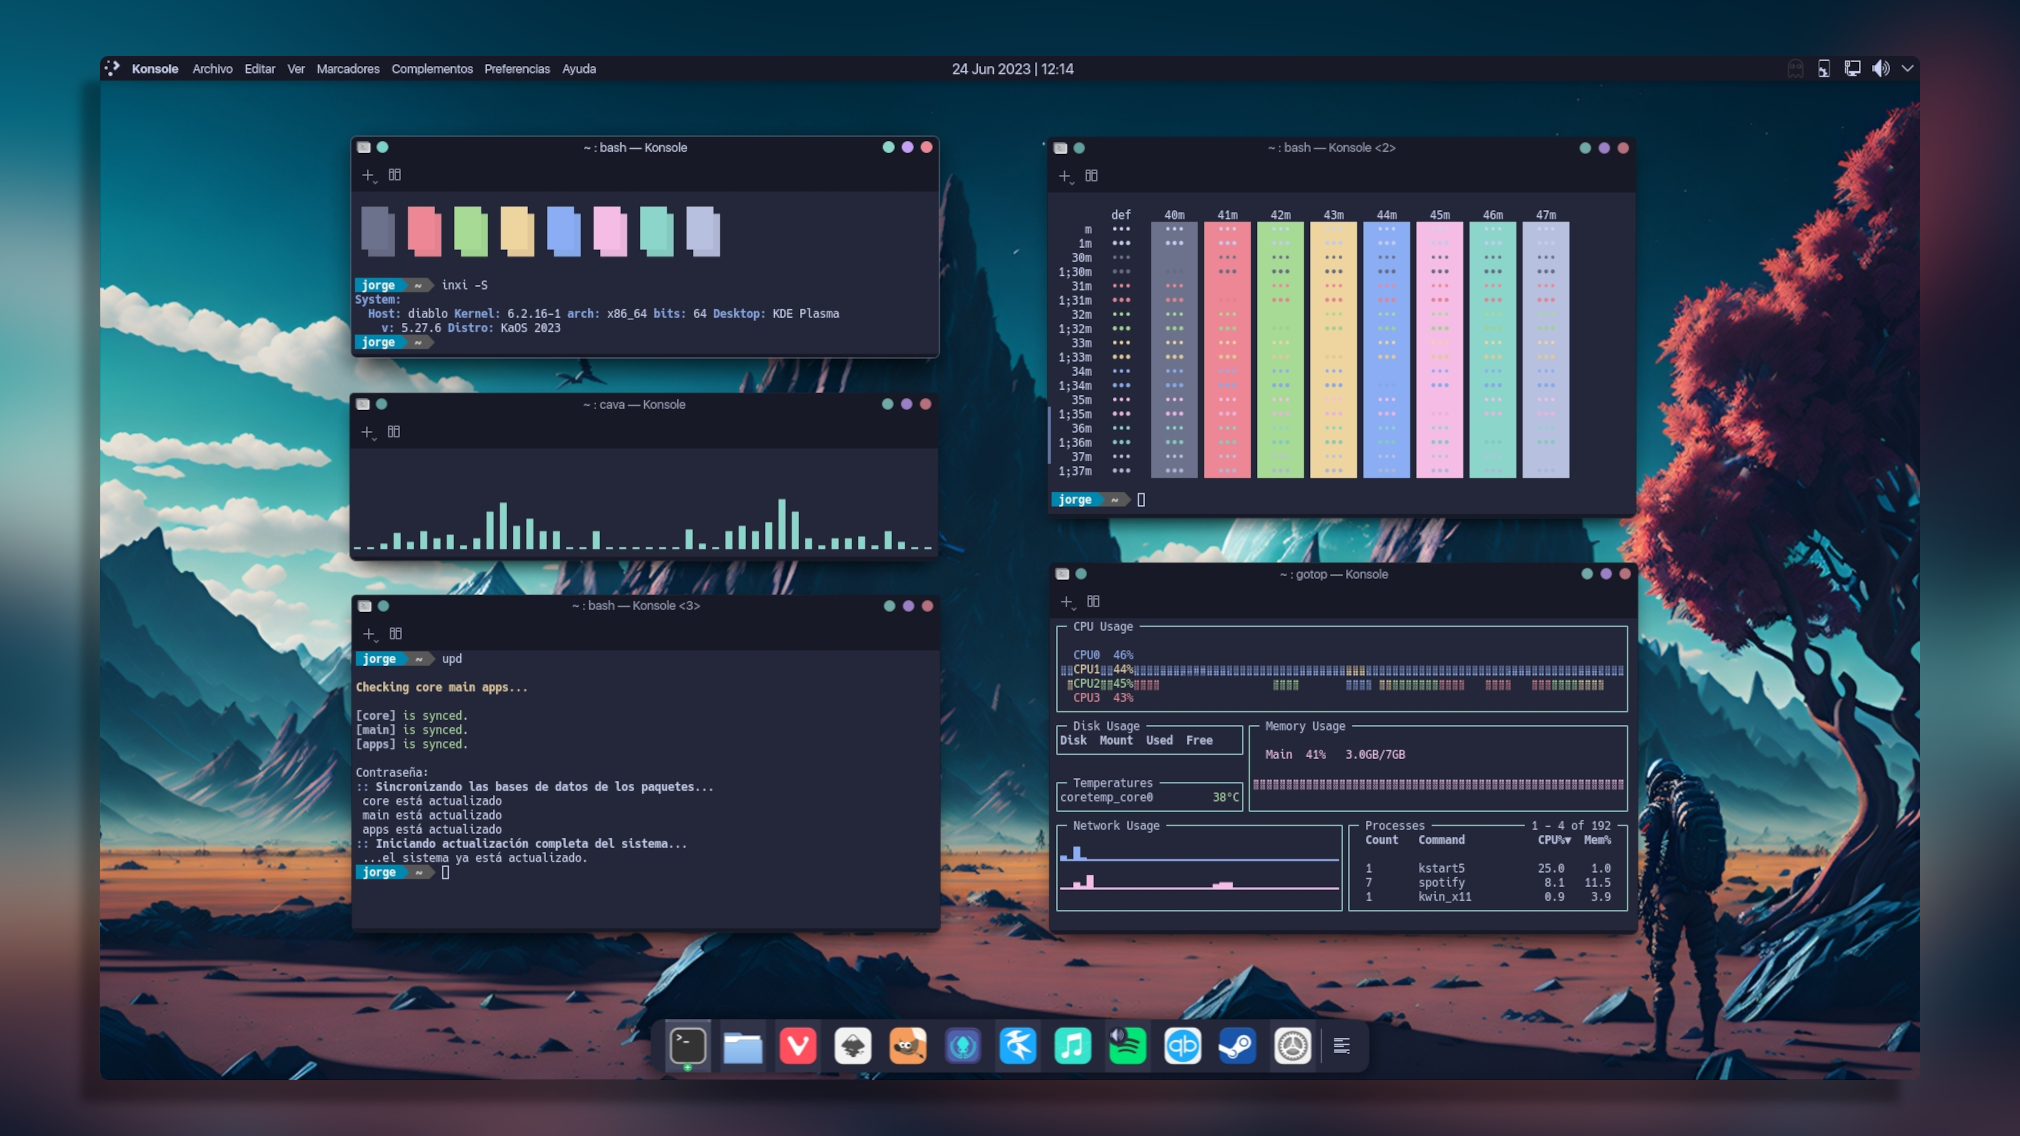The width and height of the screenshot is (2020, 1136).
Task: Open the device settings tray icon
Action: [1824, 68]
